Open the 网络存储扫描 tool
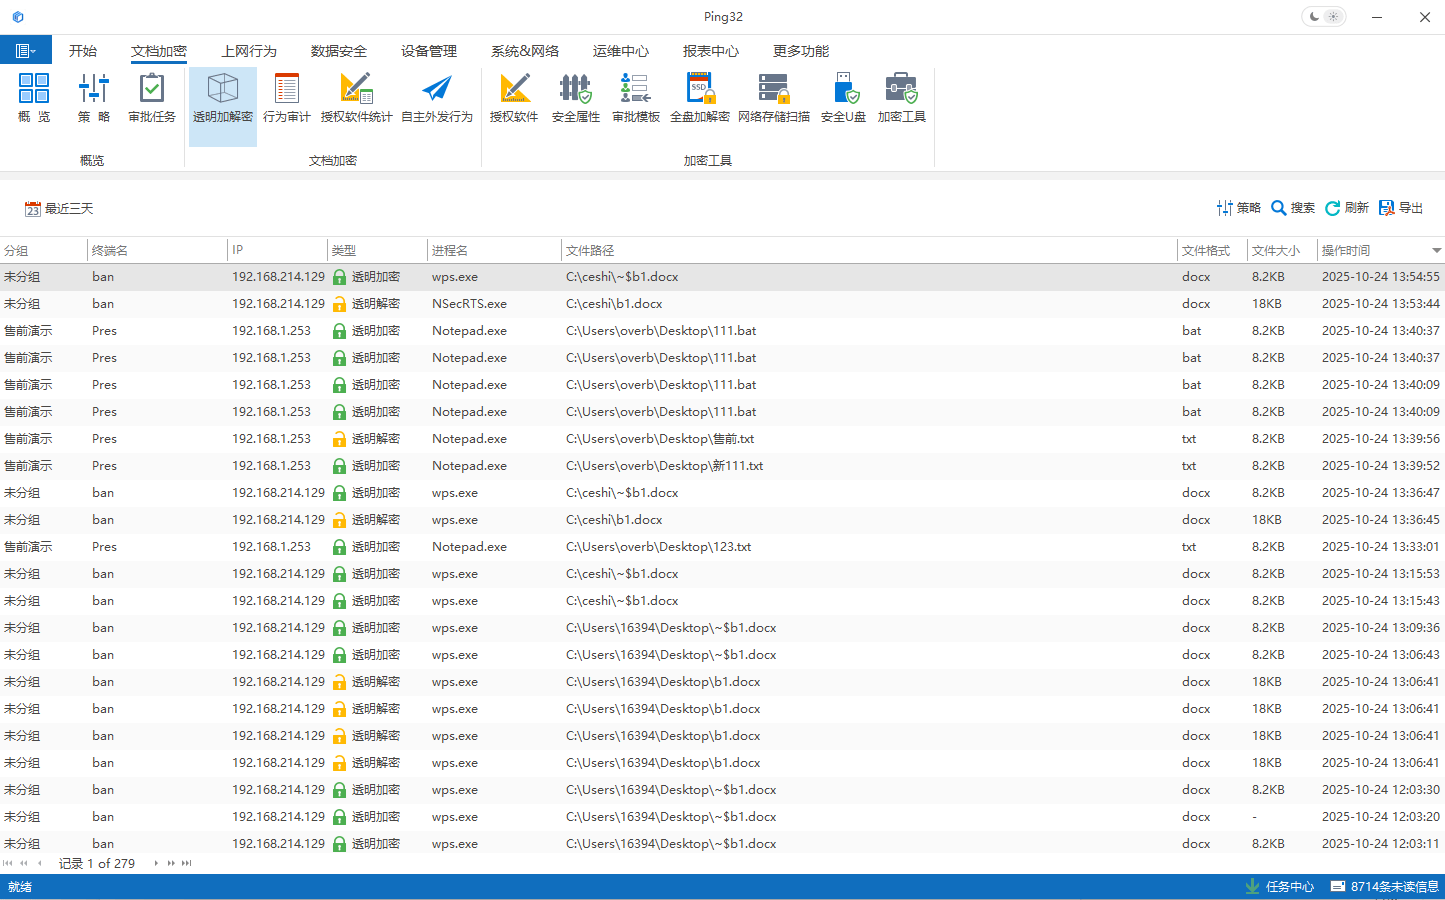The width and height of the screenshot is (1445, 900). [x=773, y=99]
